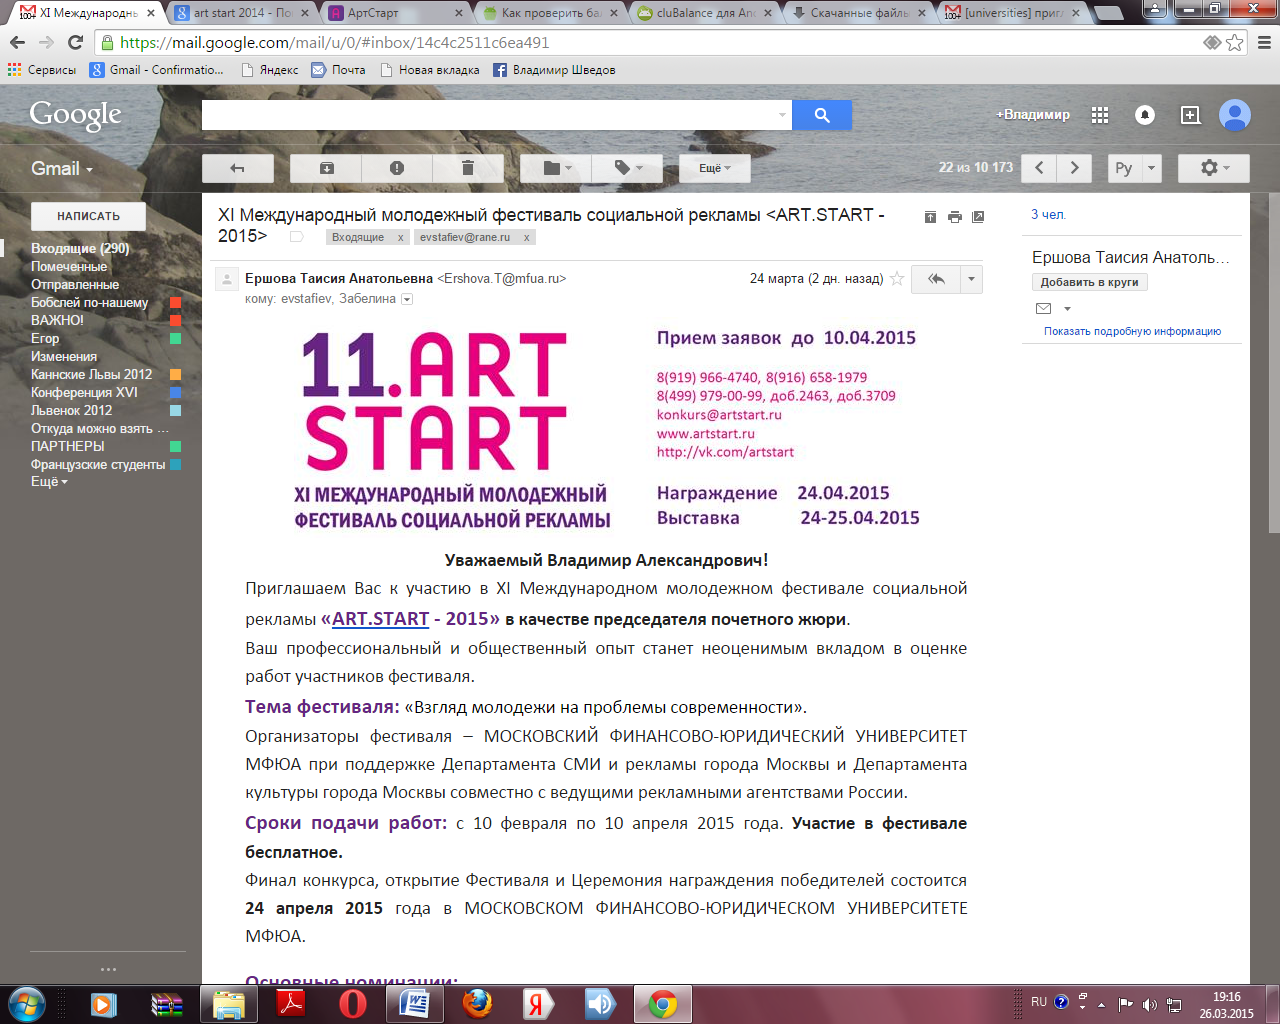Toggle the importance marker beside the subject
1280x1024 pixels.
click(296, 237)
